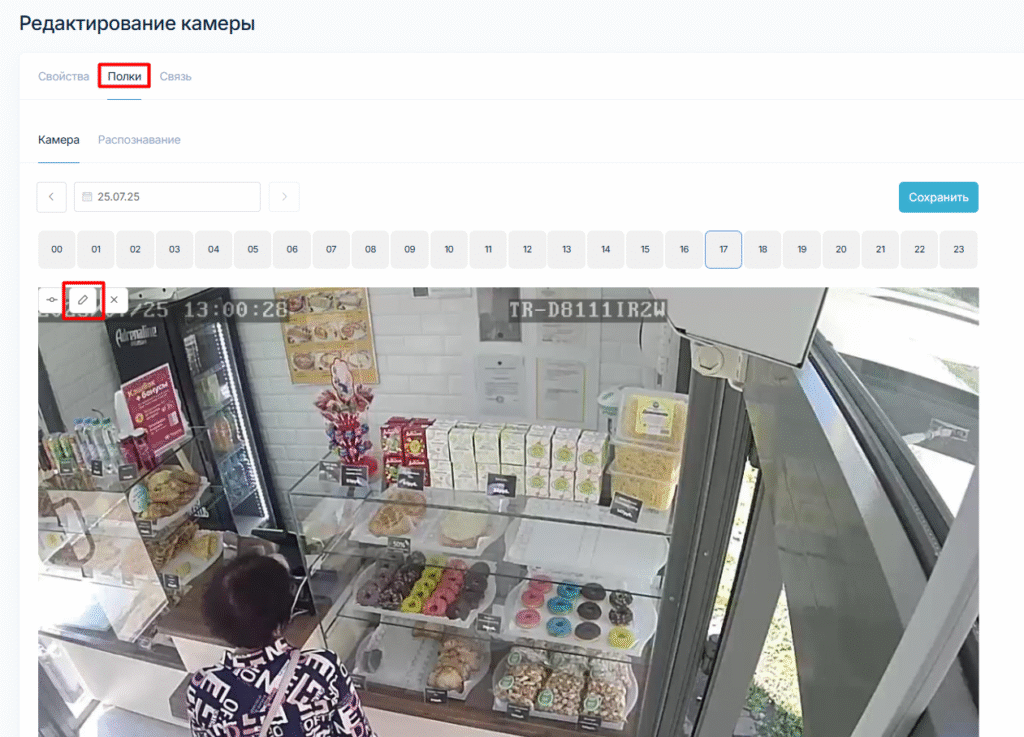Jump to hour 16
1024x737 pixels.
click(684, 249)
